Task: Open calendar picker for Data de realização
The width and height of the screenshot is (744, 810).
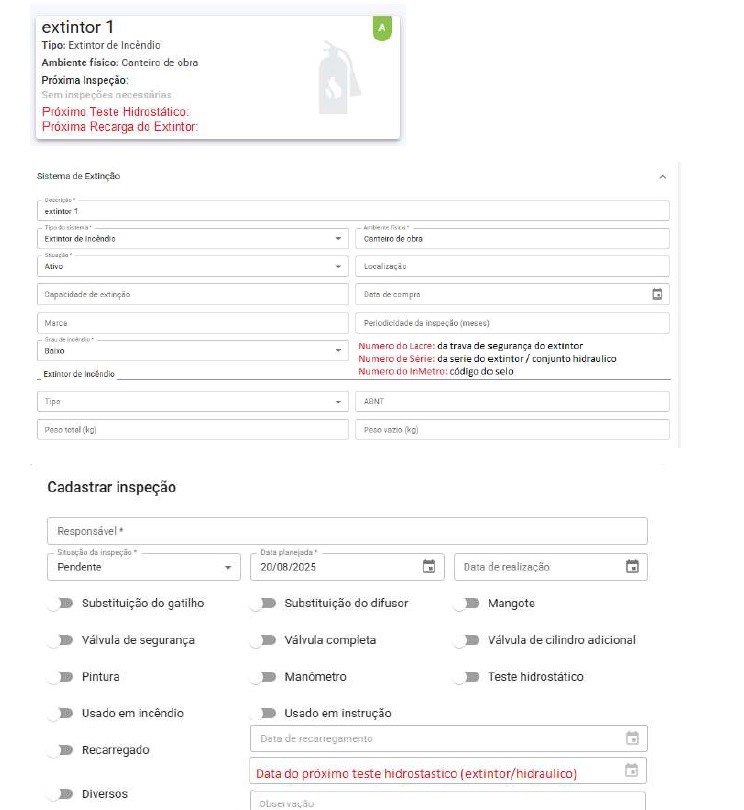Action: (x=632, y=566)
